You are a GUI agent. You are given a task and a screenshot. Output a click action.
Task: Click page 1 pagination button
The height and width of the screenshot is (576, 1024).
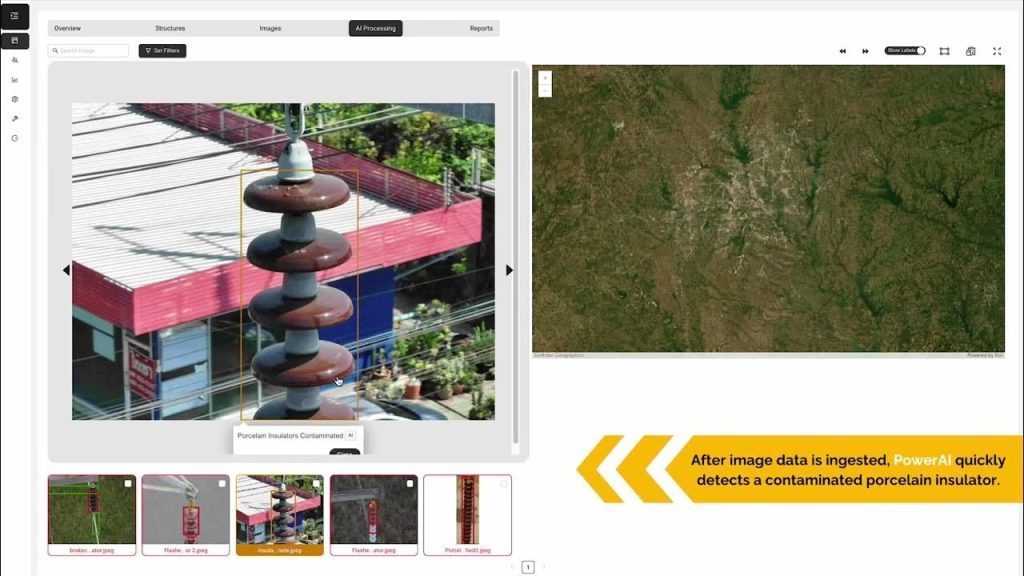pyautogui.click(x=528, y=567)
